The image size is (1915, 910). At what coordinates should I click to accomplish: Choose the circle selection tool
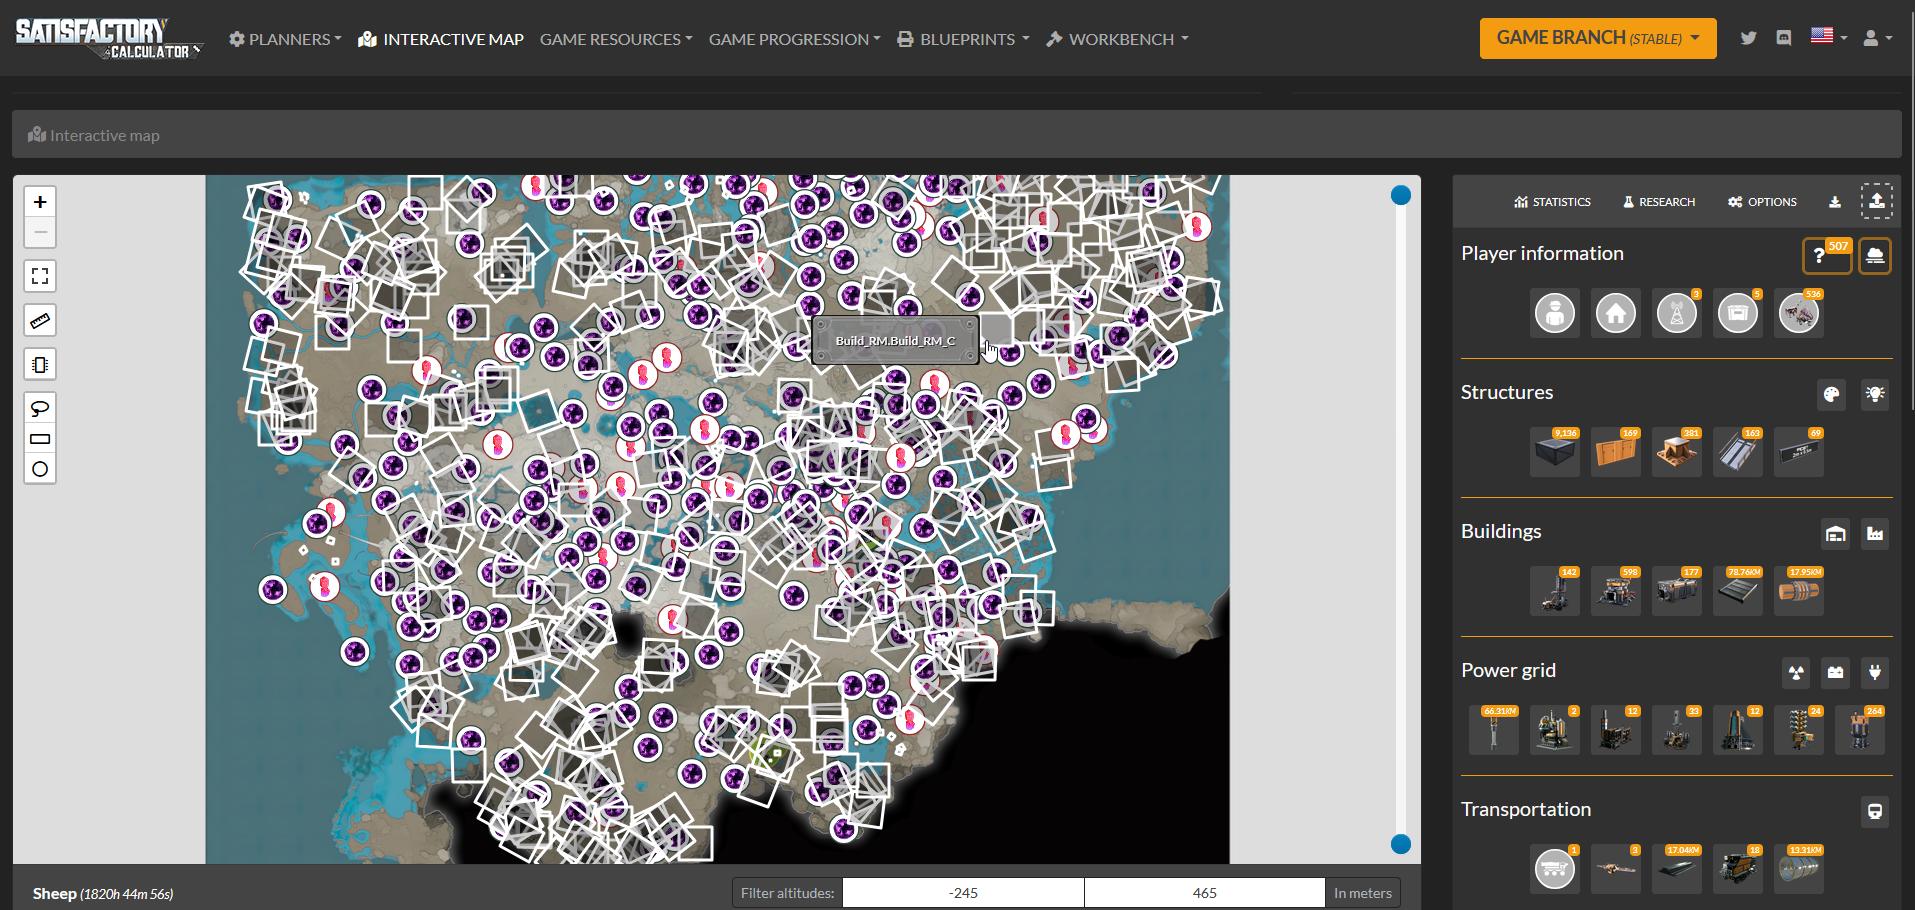pyautogui.click(x=40, y=469)
